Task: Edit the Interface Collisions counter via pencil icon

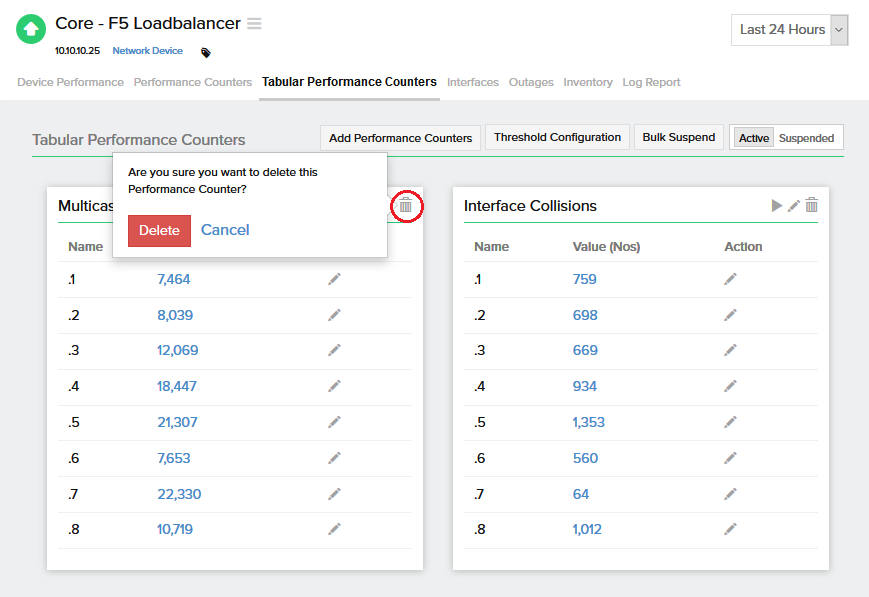Action: pyautogui.click(x=794, y=205)
